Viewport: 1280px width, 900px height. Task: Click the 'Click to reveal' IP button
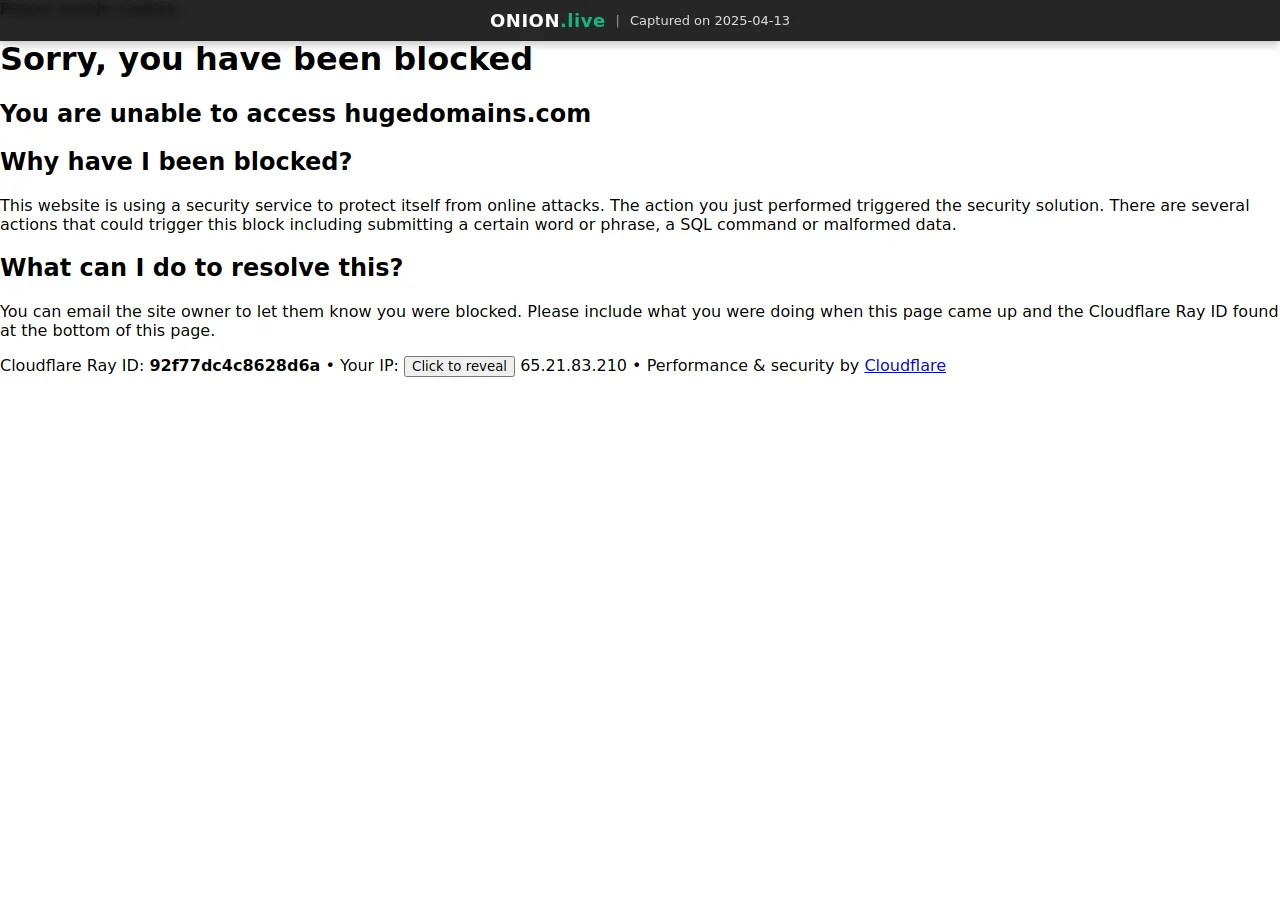pos(459,366)
